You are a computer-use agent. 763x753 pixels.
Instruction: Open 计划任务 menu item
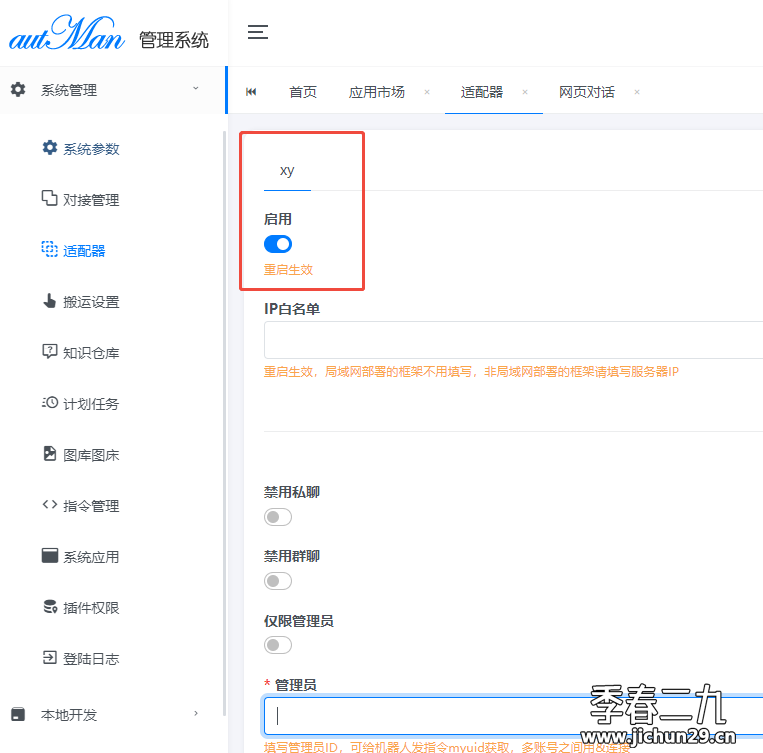91,404
